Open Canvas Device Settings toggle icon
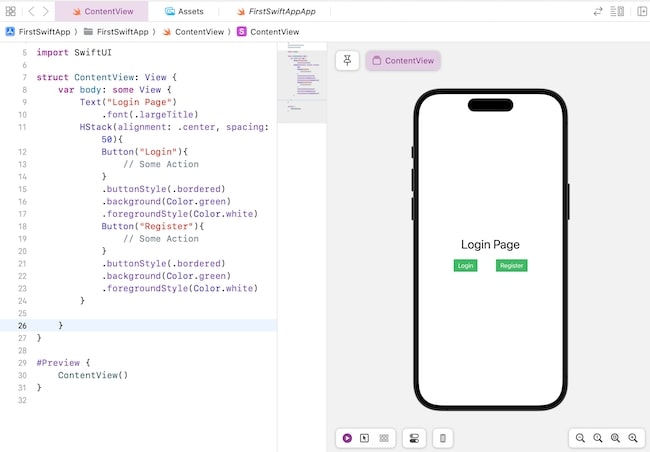 (x=413, y=438)
